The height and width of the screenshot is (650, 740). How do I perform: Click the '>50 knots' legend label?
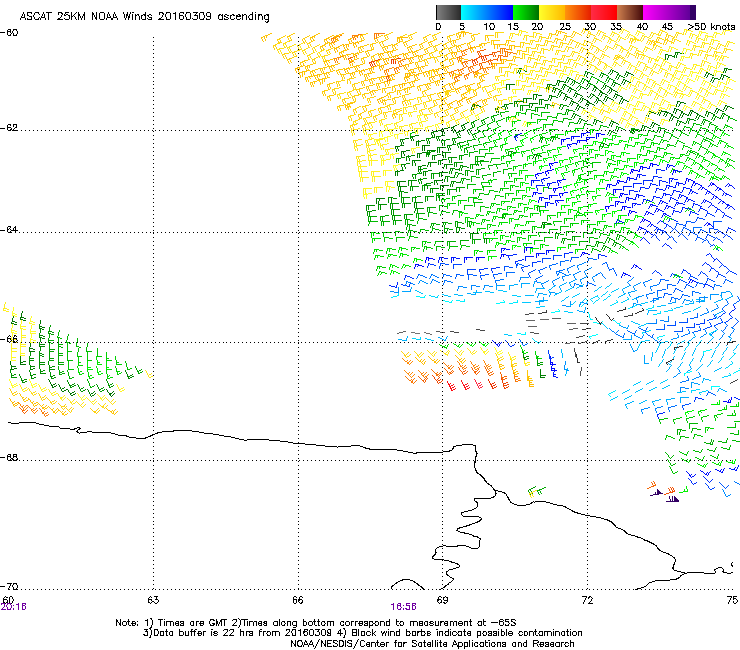(x=711, y=27)
